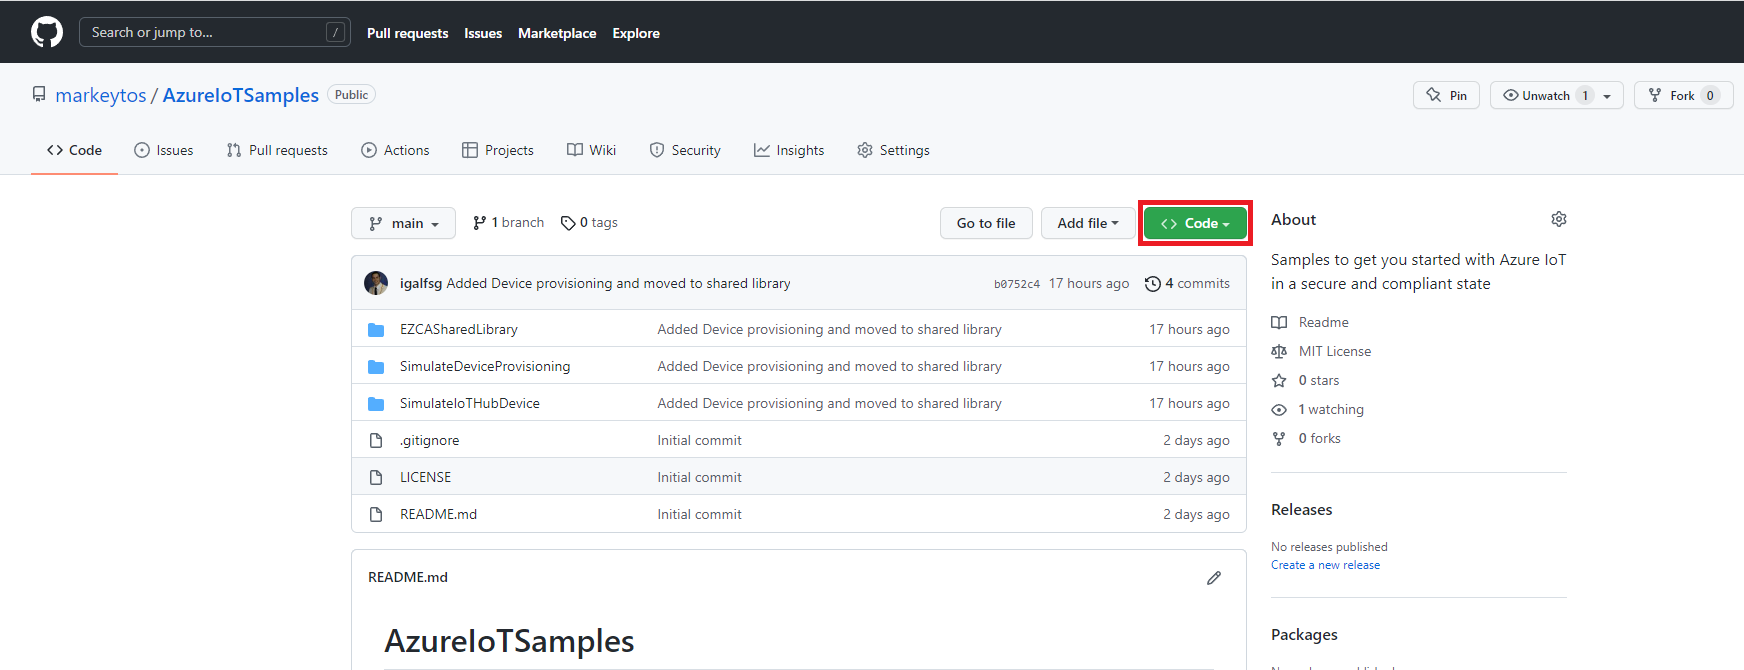Fork the repository using Fork button

click(x=1684, y=96)
